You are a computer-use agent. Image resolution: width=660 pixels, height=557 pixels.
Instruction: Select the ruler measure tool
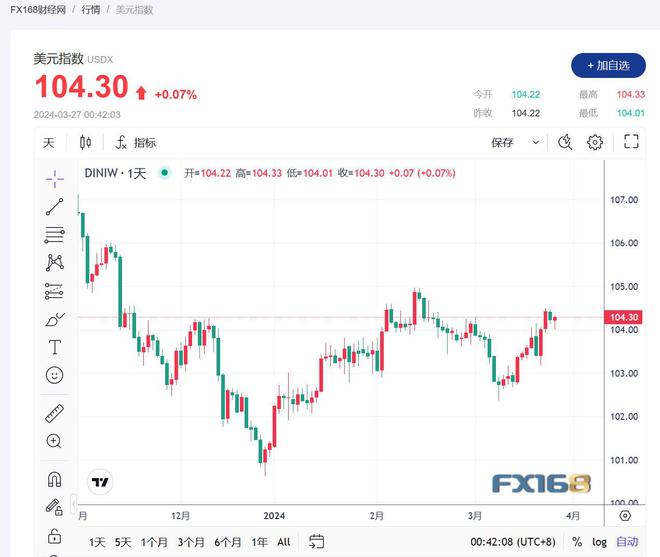(54, 412)
